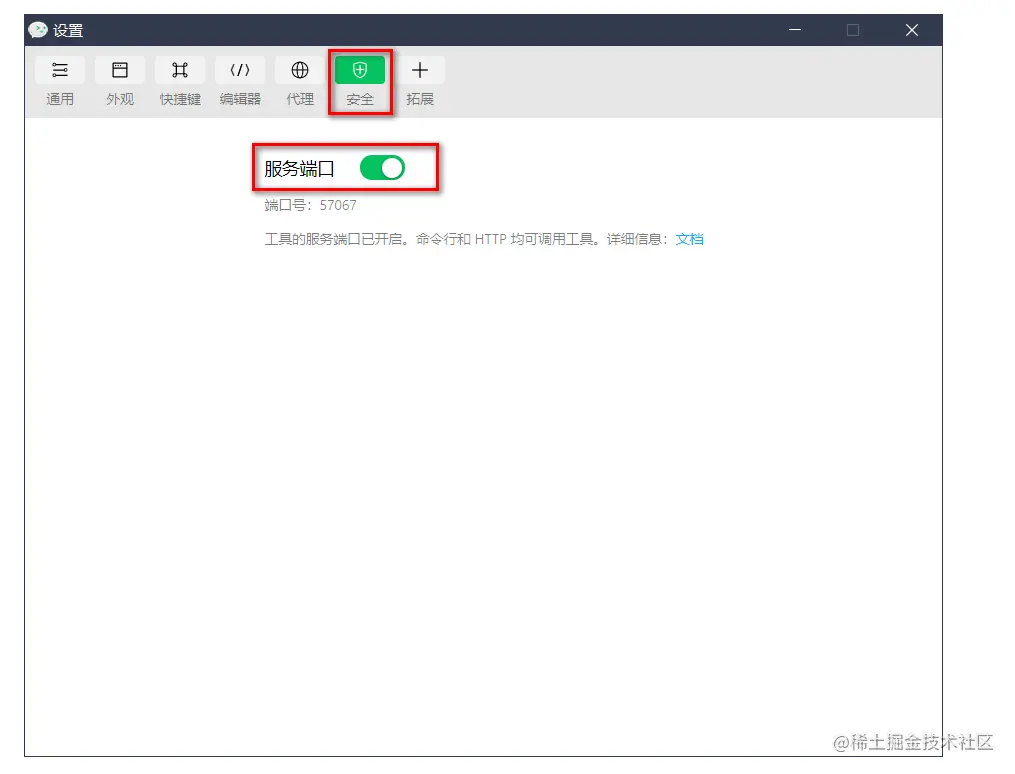Open the 拓展 extensions plus tab
The image size is (1015, 774).
click(419, 82)
